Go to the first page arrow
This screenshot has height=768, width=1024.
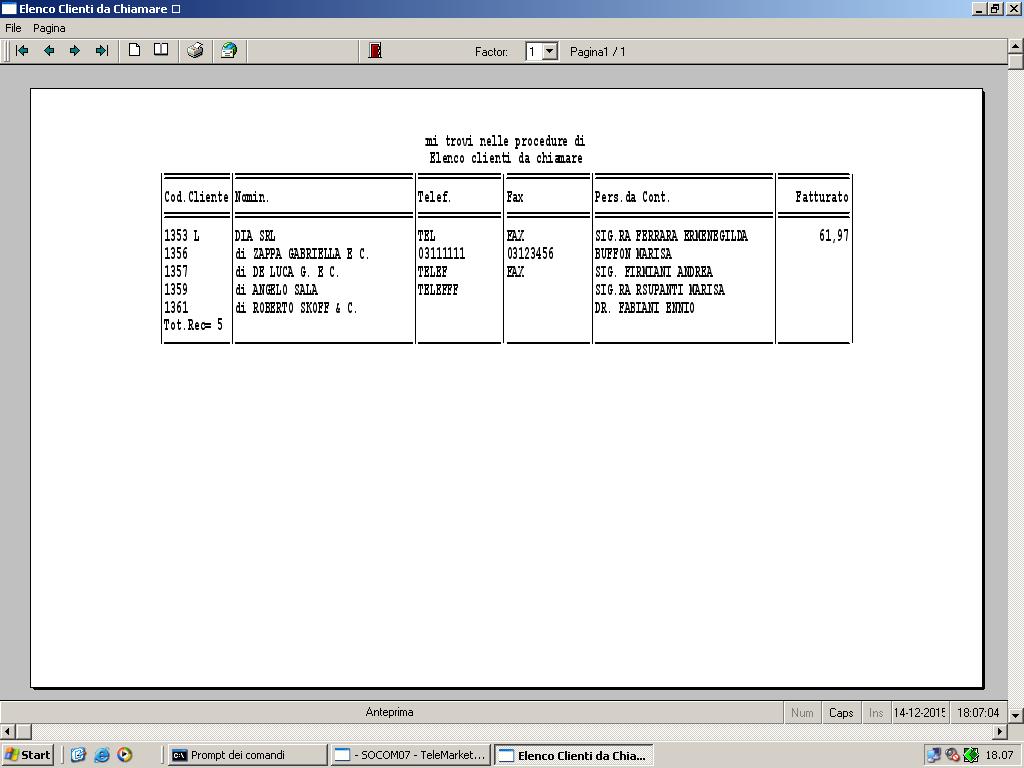point(22,51)
